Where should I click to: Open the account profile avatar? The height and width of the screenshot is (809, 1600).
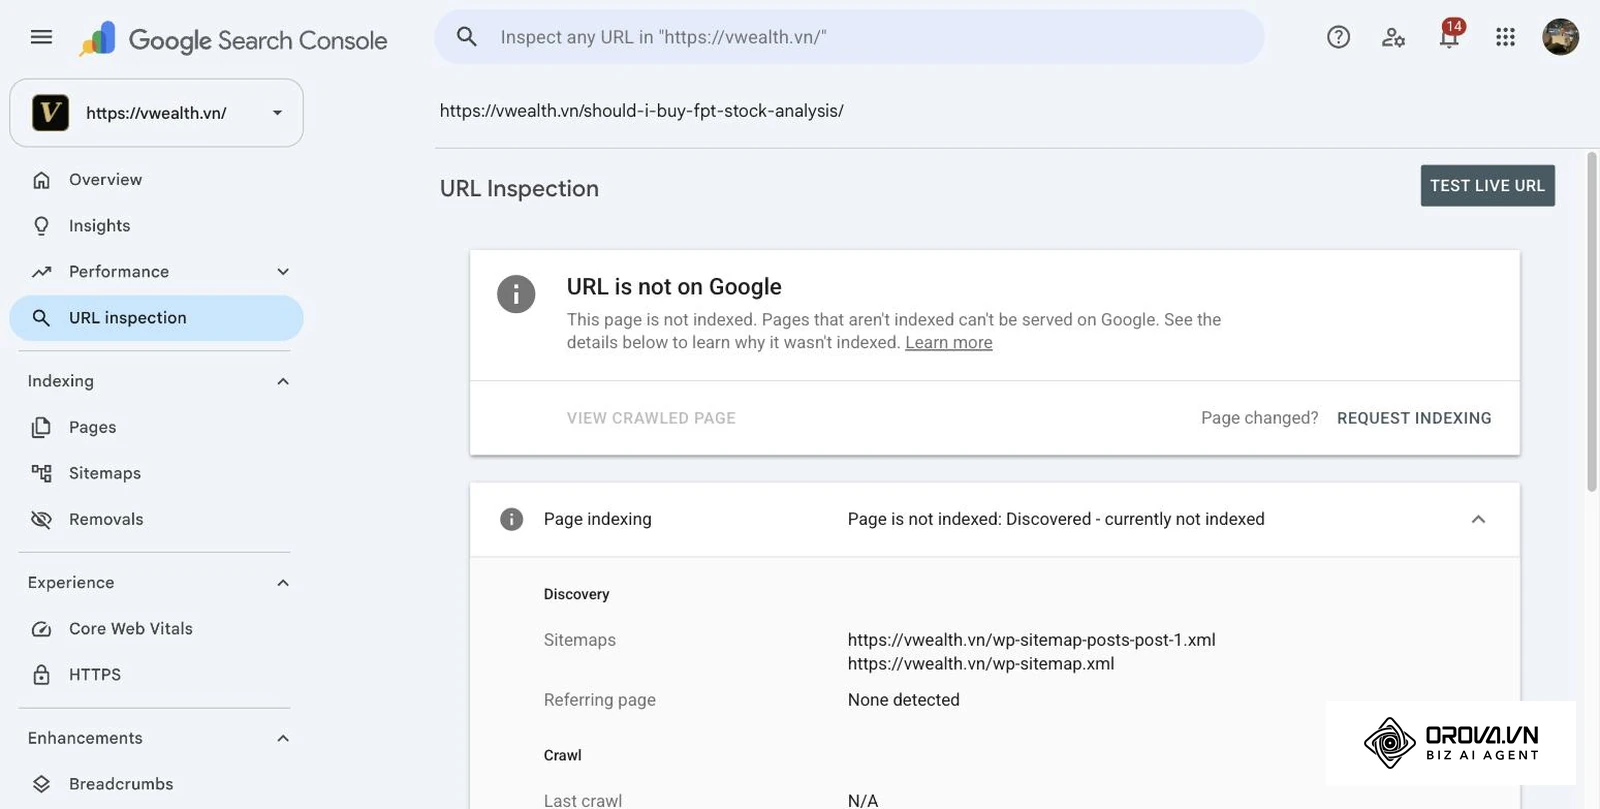pos(1560,37)
